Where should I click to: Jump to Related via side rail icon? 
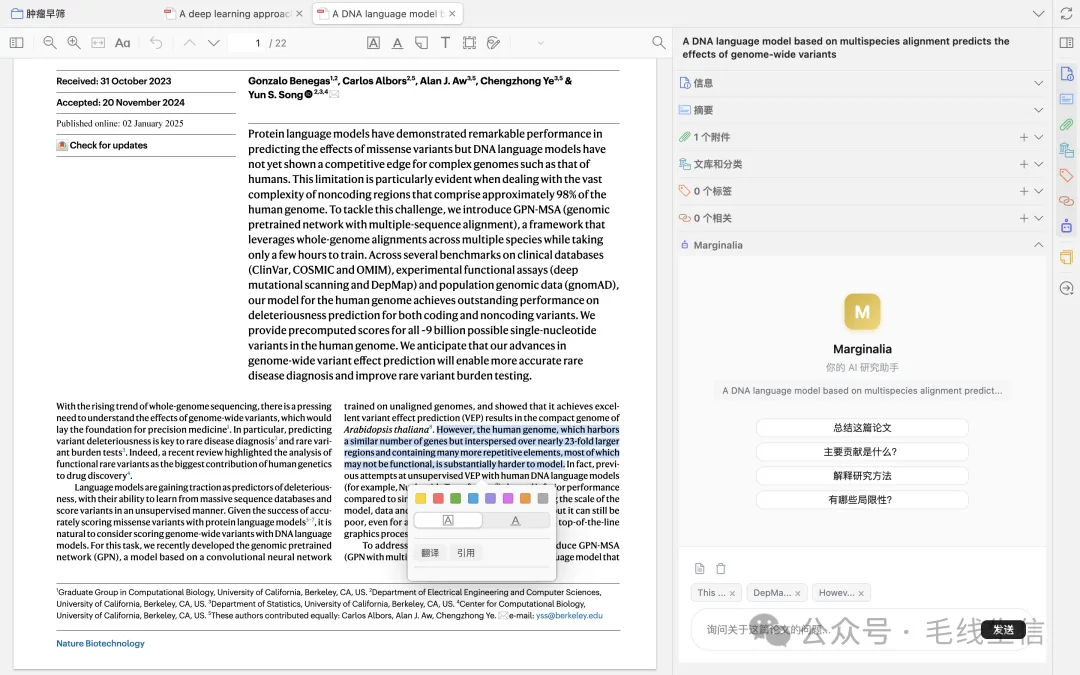pos(1066,200)
